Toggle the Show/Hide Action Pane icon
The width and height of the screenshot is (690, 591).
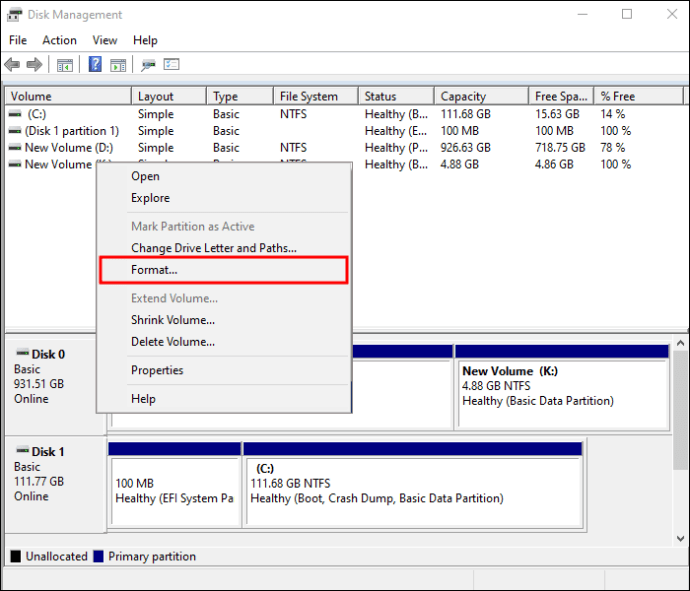click(x=118, y=65)
